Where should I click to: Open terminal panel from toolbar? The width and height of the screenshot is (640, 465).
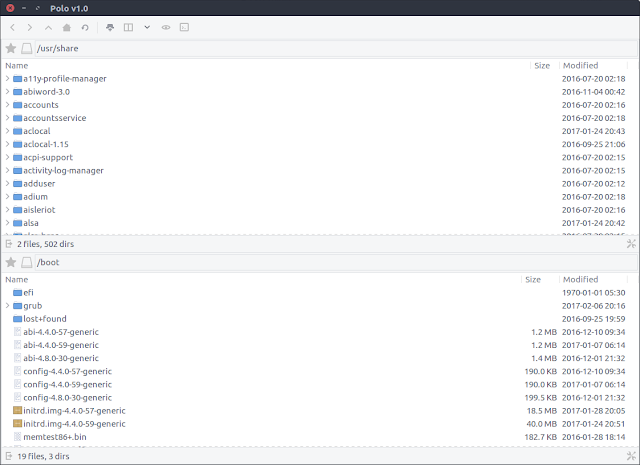184,27
